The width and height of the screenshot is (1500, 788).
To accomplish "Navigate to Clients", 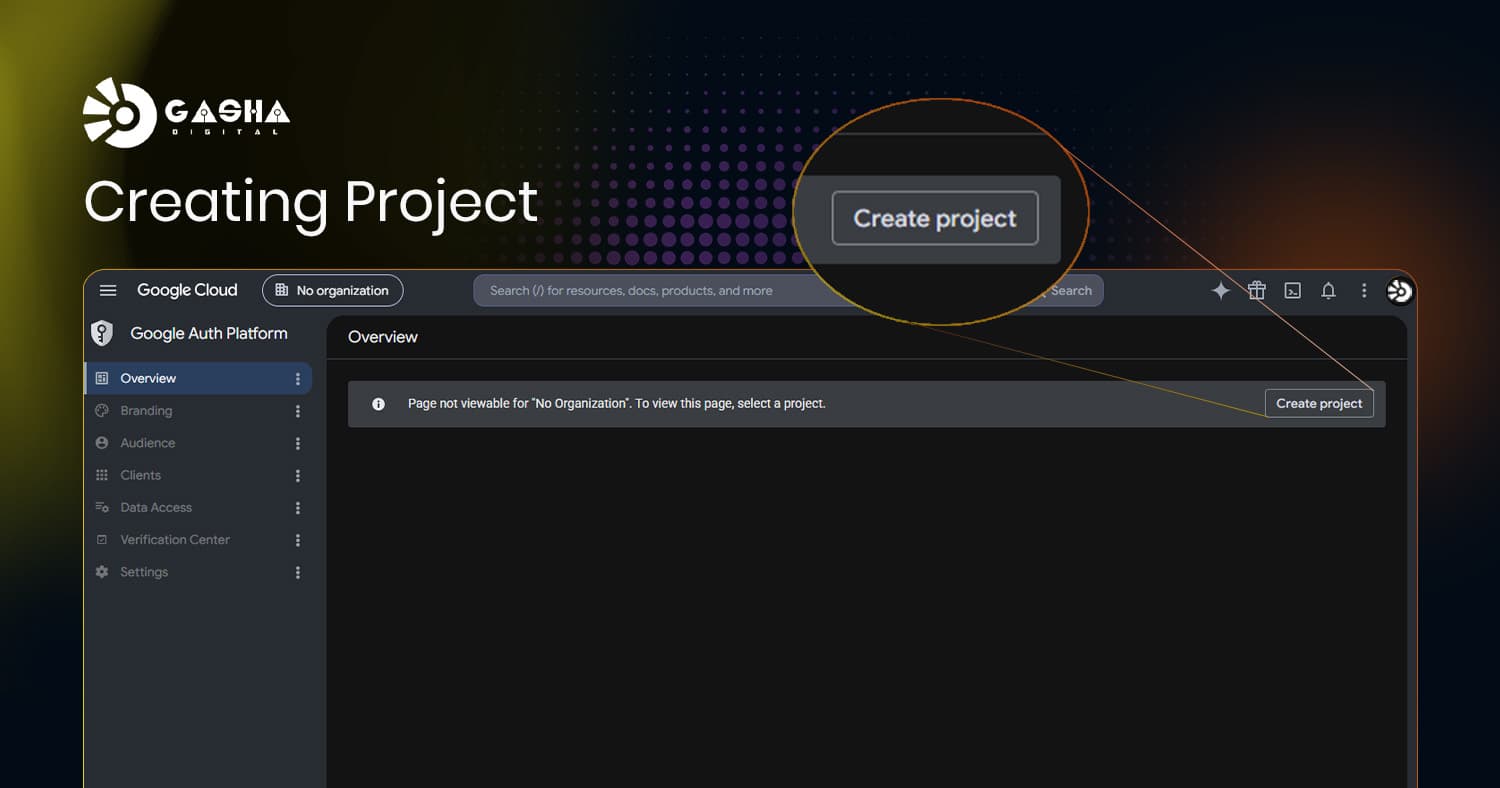I will coord(140,475).
